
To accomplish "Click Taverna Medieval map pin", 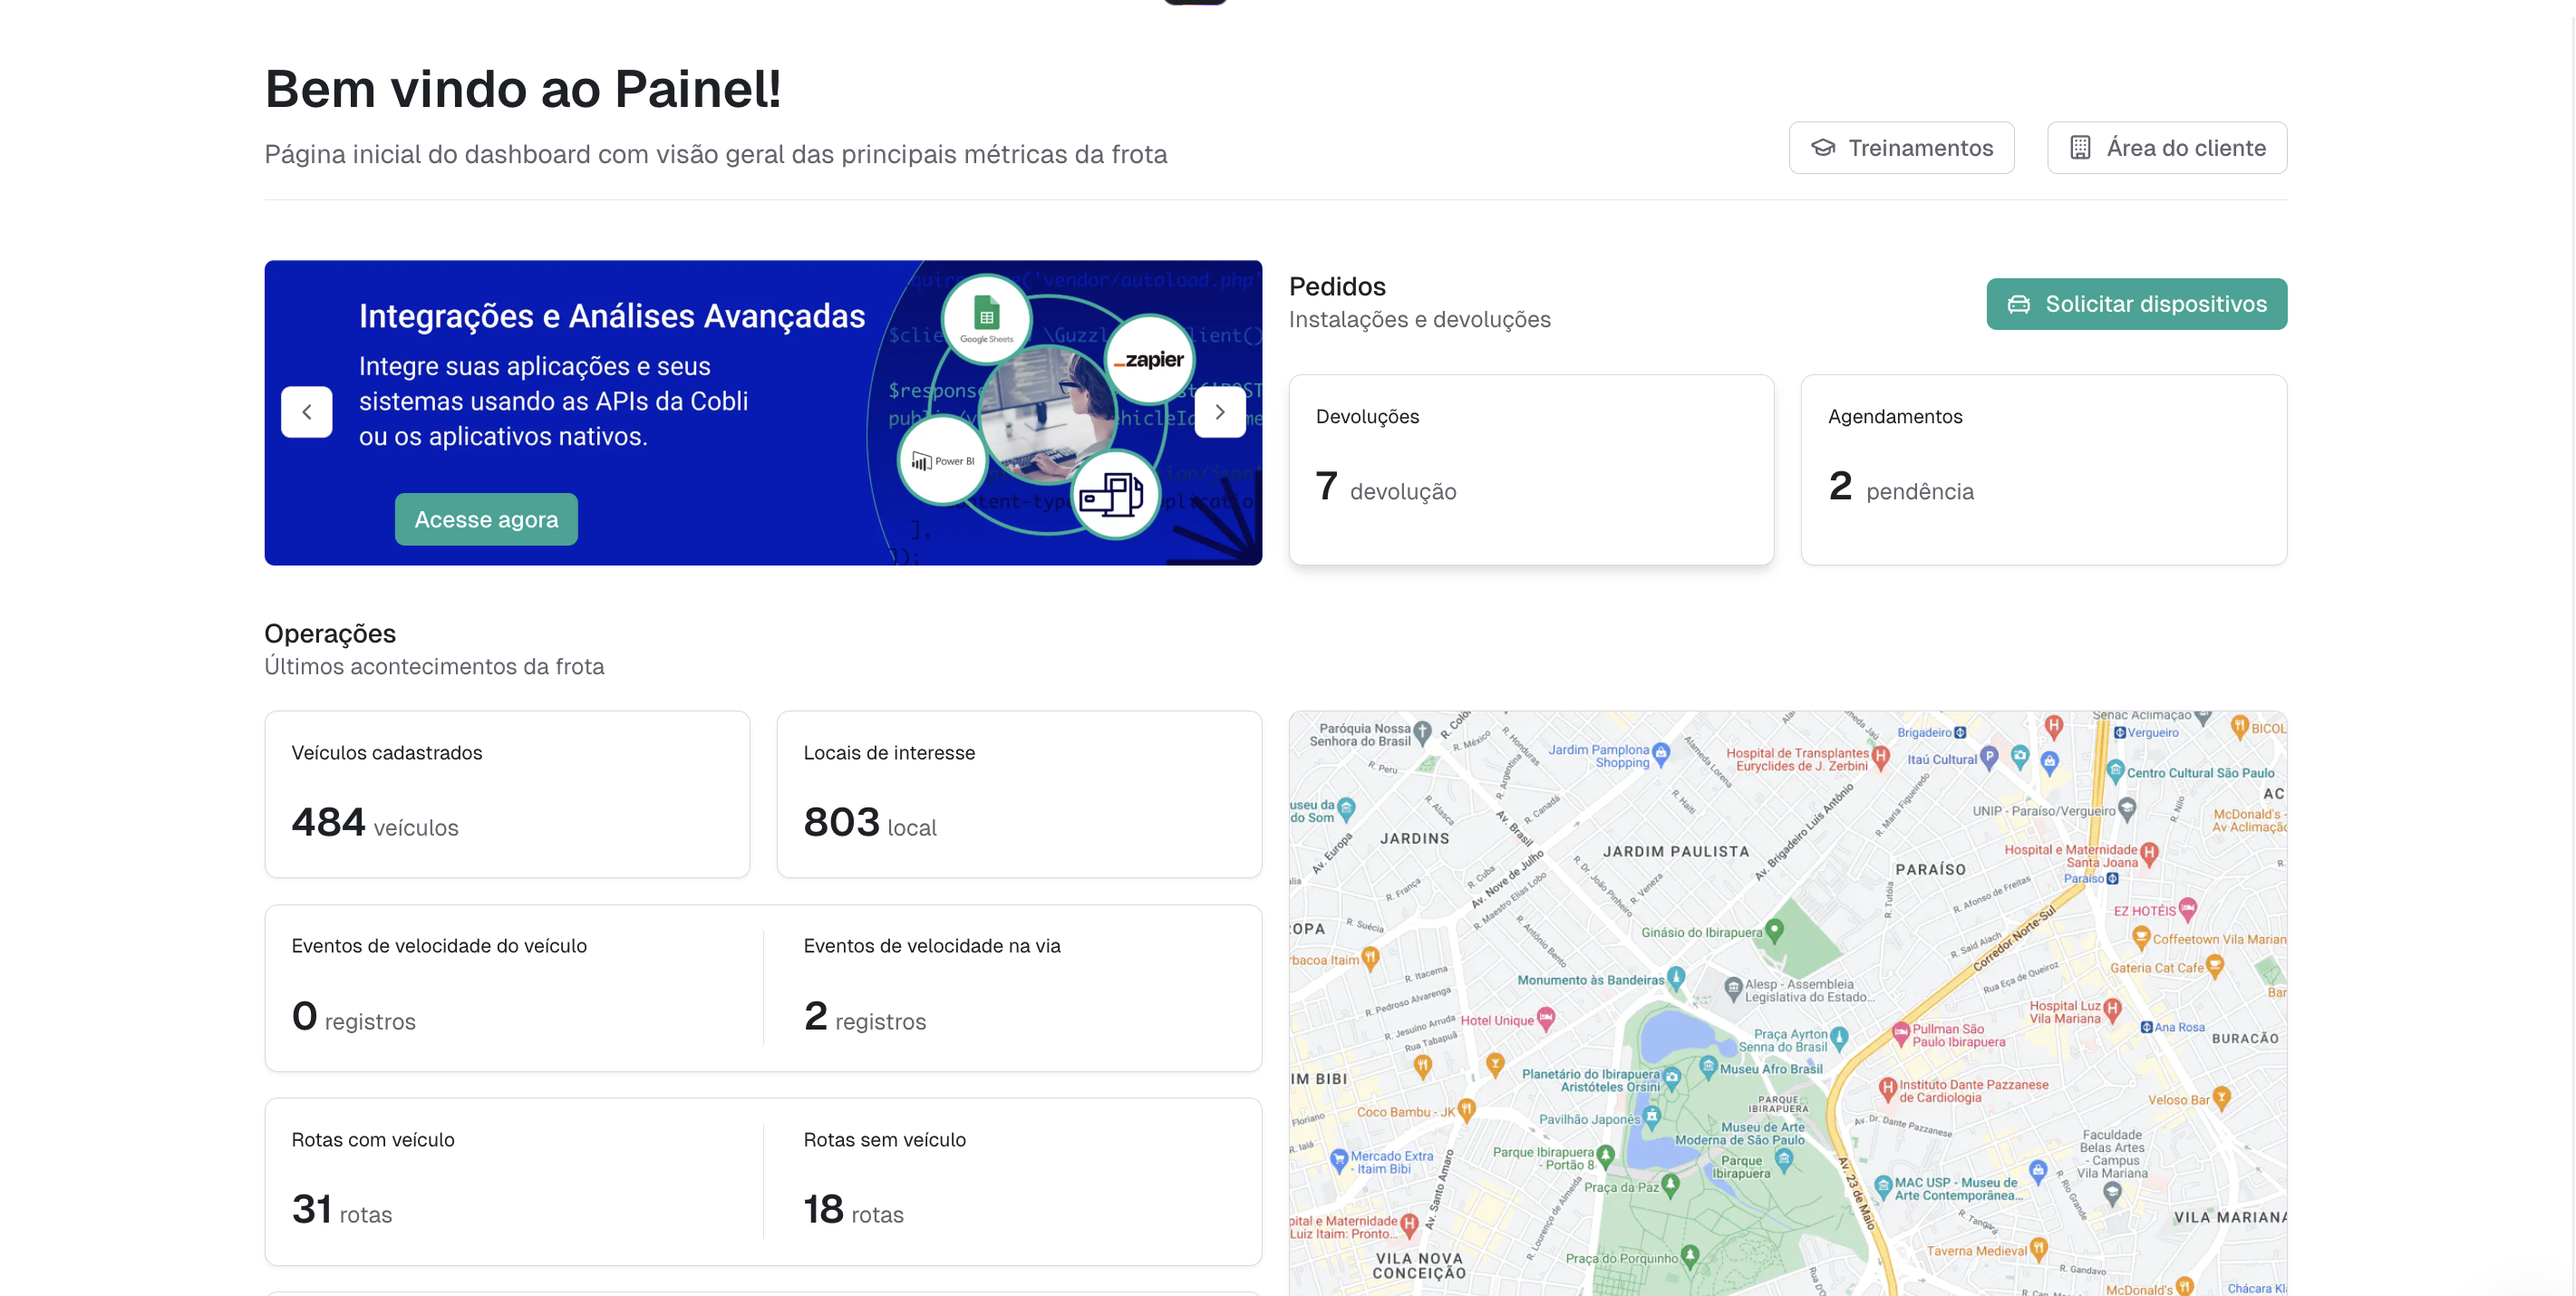I will pyautogui.click(x=2038, y=1247).
